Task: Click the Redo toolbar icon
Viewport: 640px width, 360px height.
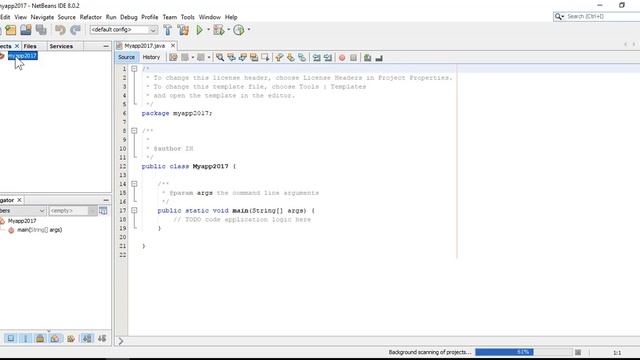Action: click(x=75, y=30)
